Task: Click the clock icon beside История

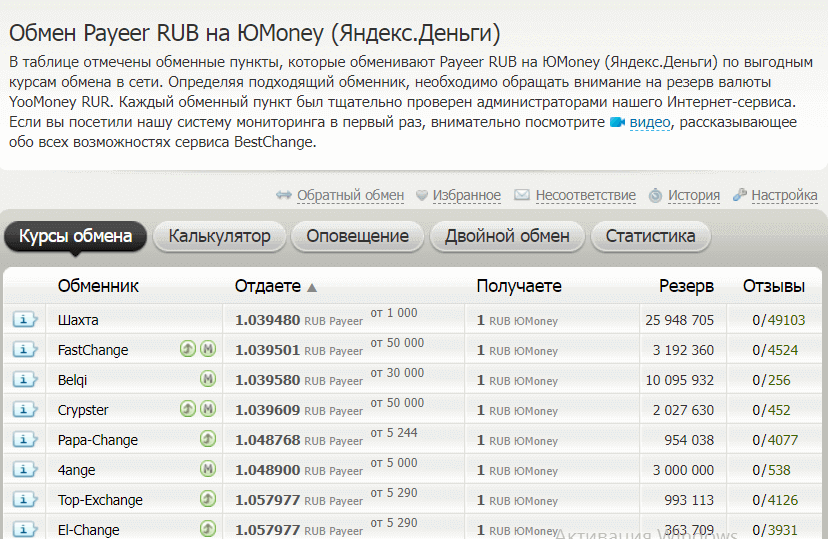Action: point(655,196)
